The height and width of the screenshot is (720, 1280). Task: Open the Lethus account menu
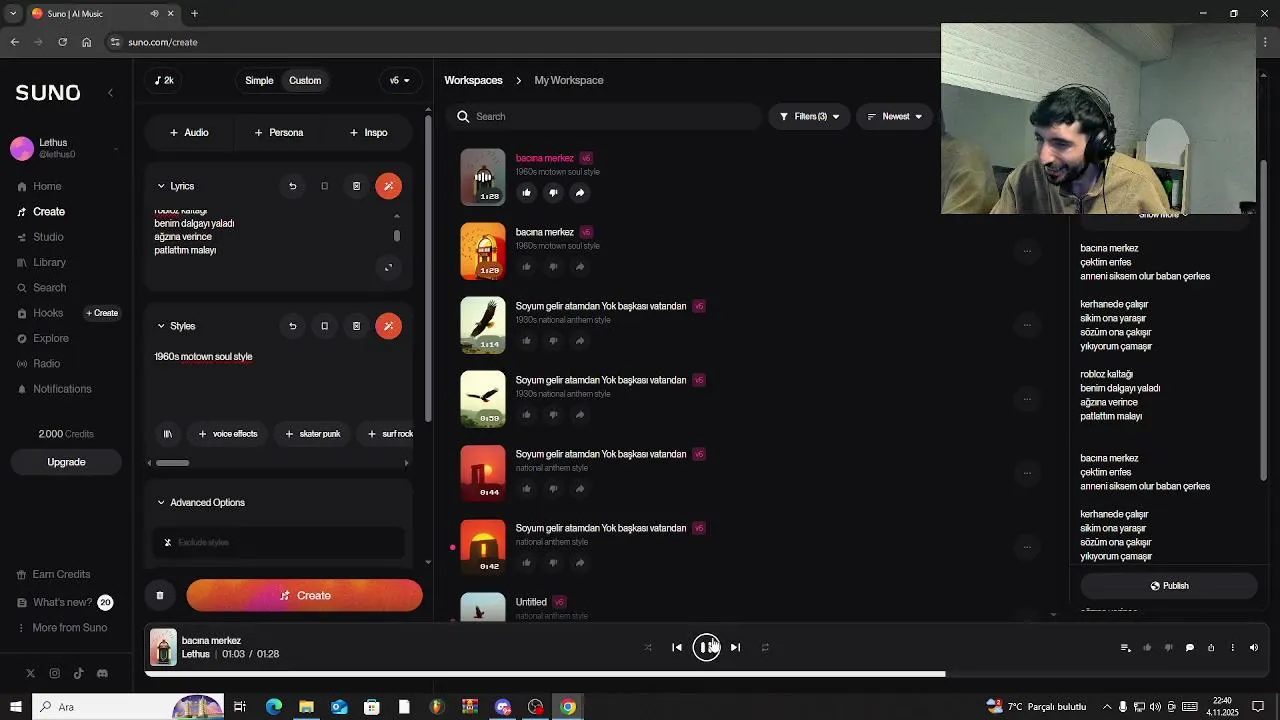point(65,149)
